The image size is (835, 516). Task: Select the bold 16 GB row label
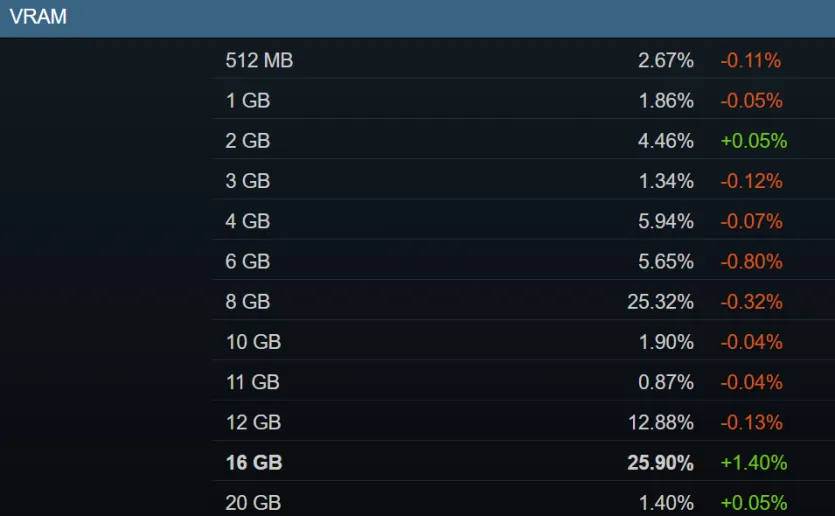pyautogui.click(x=253, y=462)
